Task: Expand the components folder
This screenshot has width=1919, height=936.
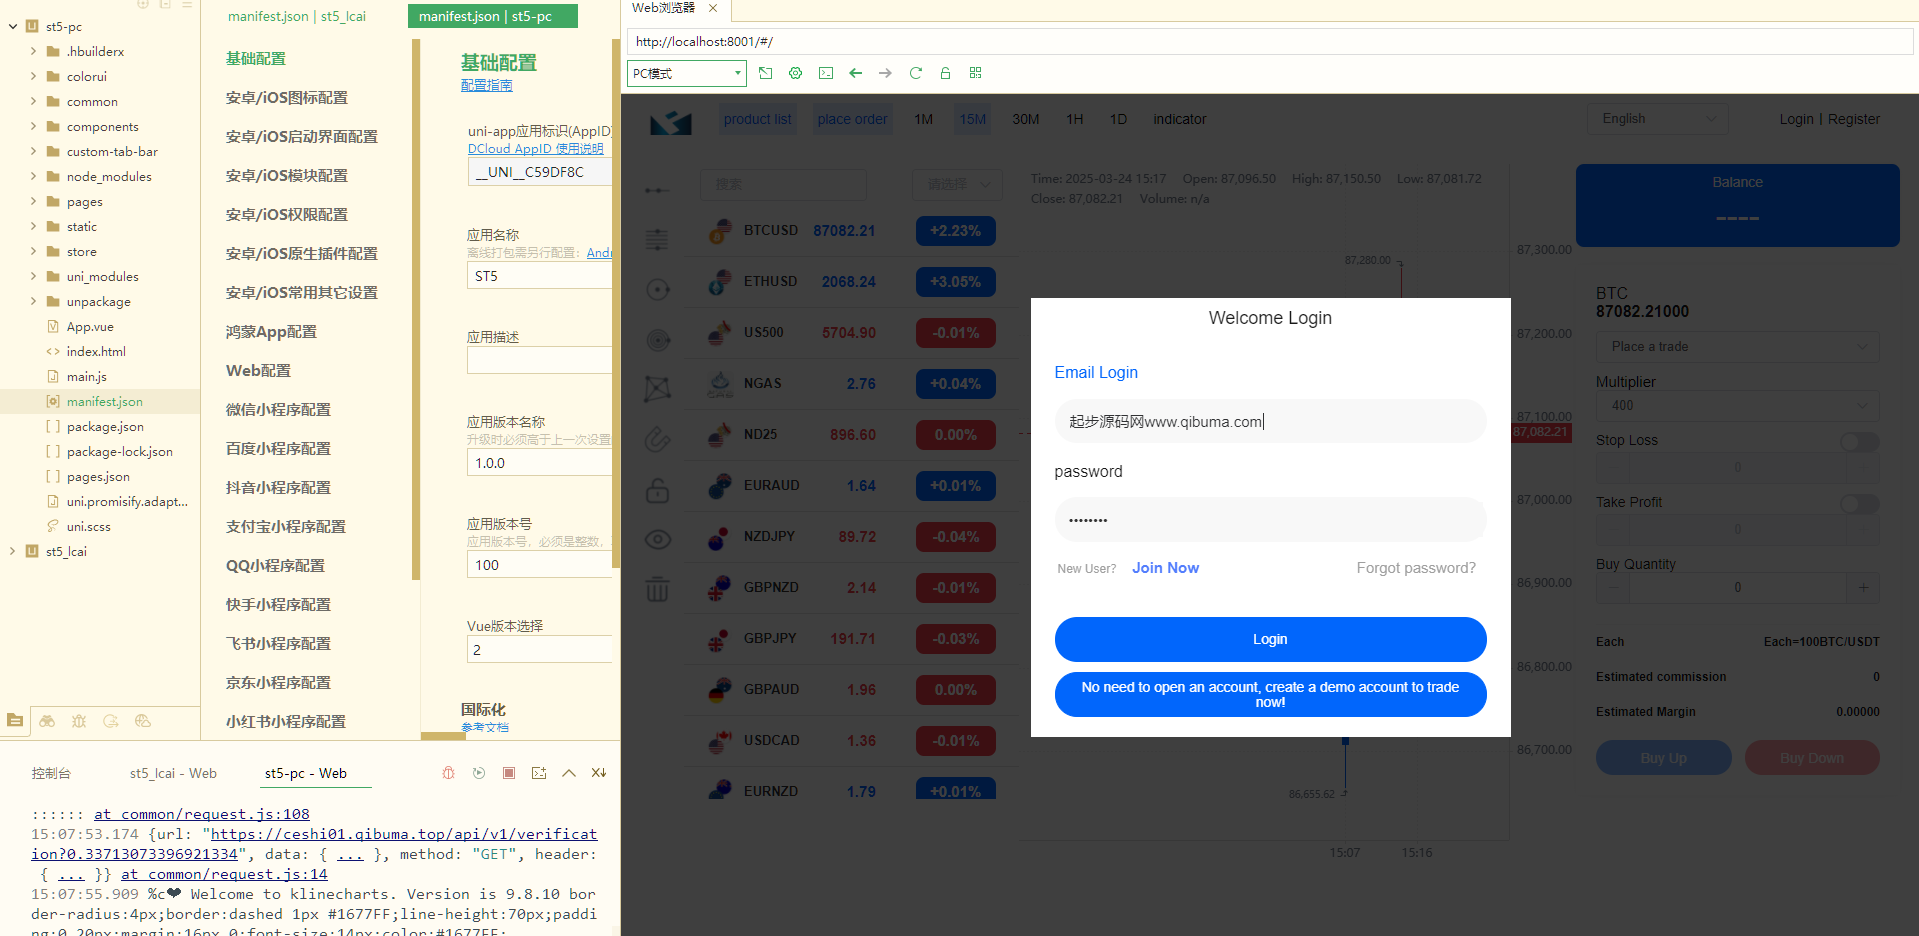Action: [33, 126]
